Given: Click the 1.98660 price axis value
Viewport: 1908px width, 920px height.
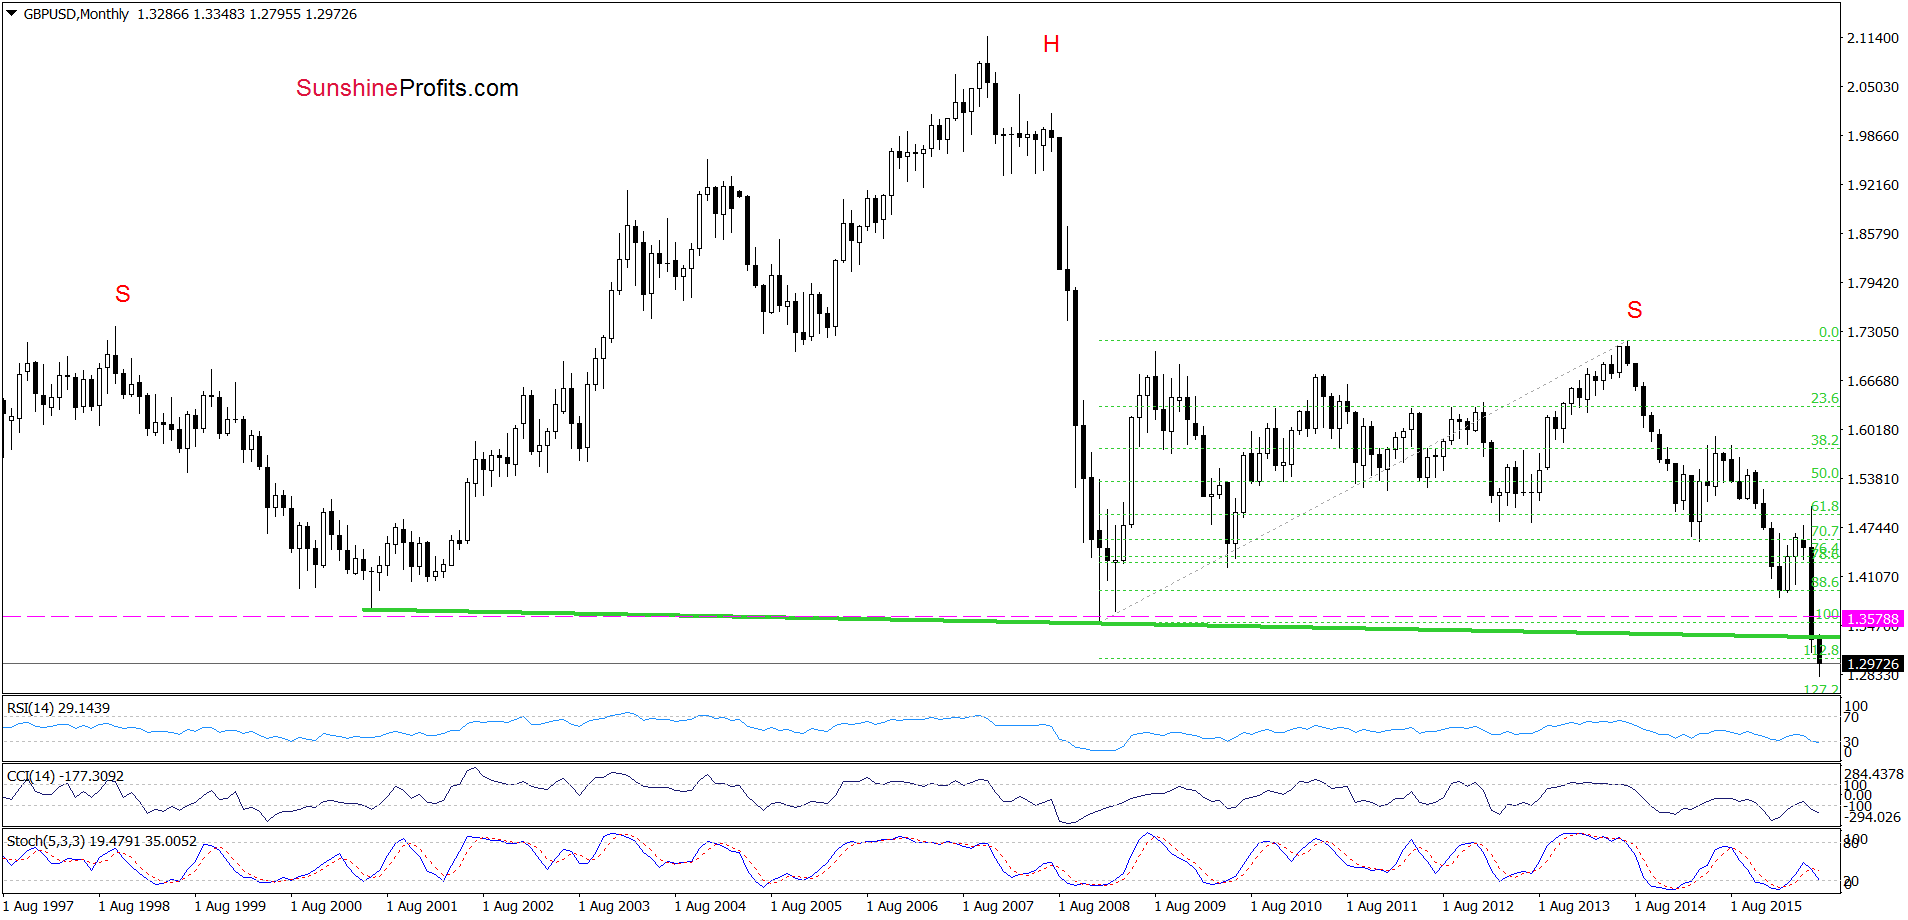Looking at the screenshot, I should click(1873, 136).
